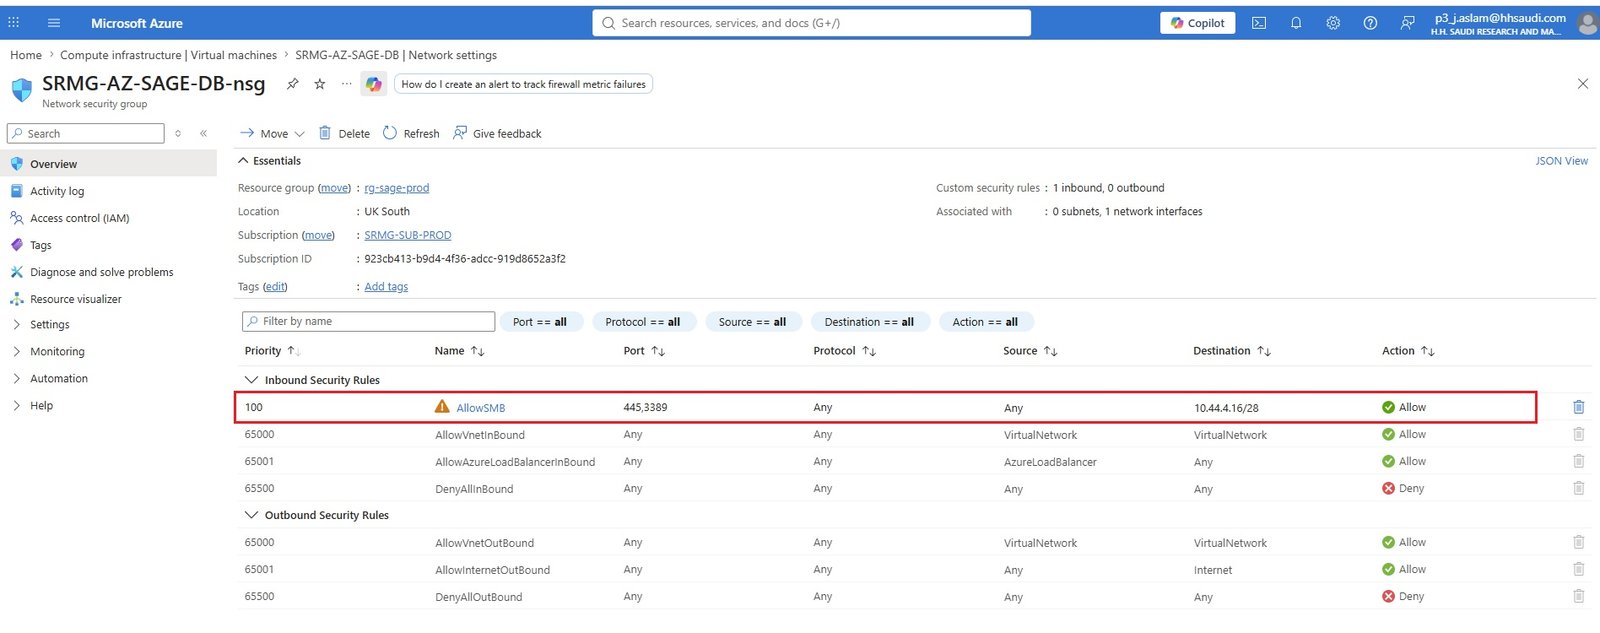Screen dimensions: 1600x633
Task: Mark the NSG as favorite with the star
Action: tap(320, 84)
